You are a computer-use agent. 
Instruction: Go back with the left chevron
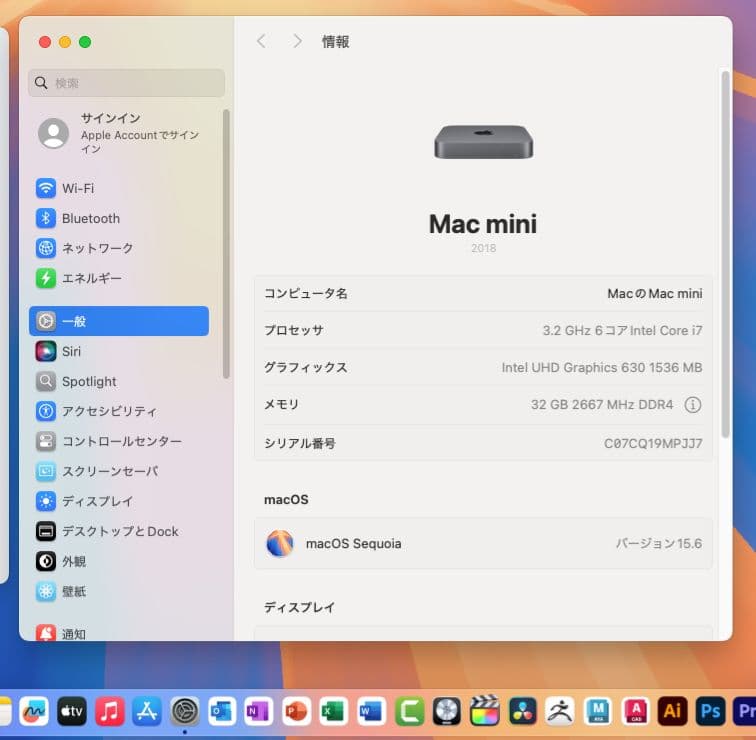tap(261, 41)
